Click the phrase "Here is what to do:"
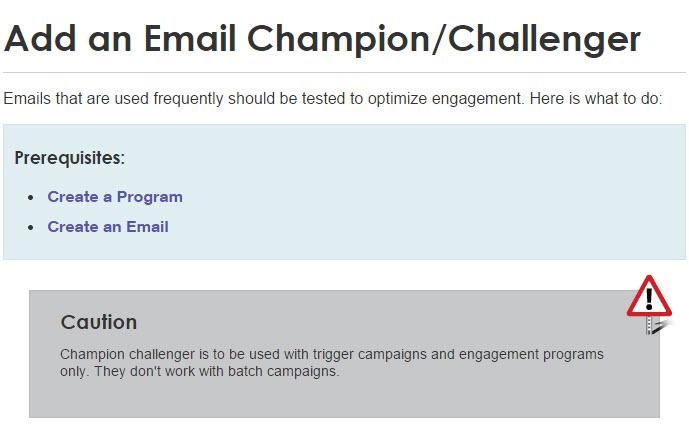 point(596,98)
